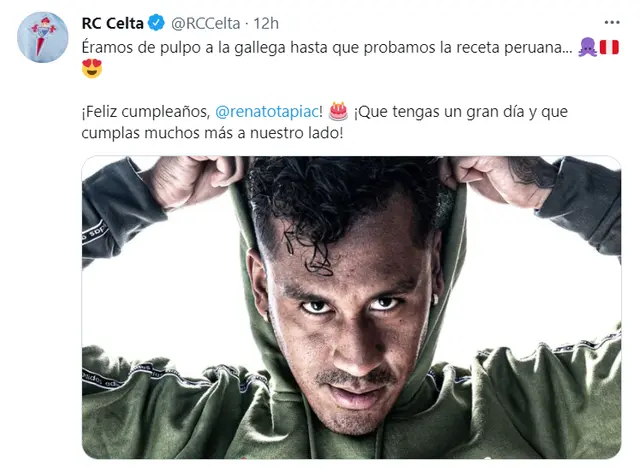
Task: Open the RC Celta display name
Action: [113, 23]
